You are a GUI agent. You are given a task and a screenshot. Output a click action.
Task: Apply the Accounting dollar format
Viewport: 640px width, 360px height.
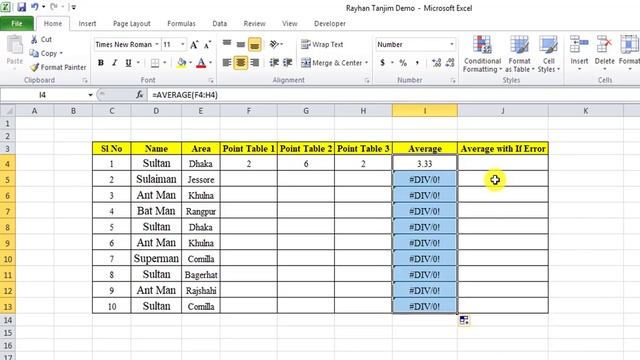(382, 63)
